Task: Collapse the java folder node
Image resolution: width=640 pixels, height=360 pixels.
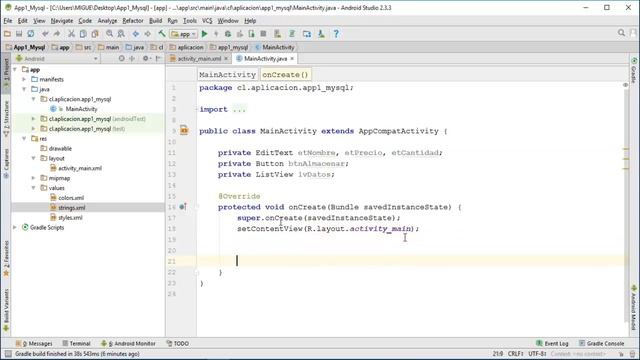Action: [24, 89]
